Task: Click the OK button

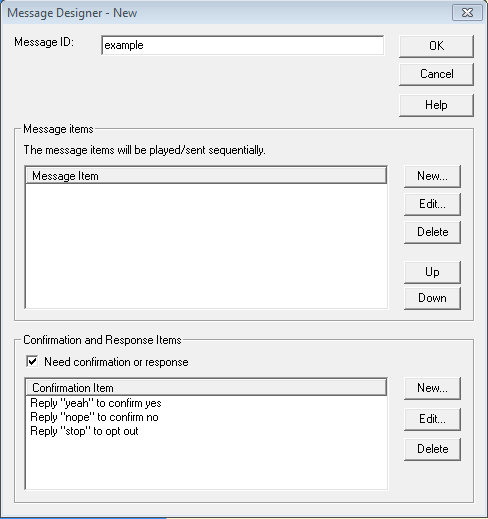Action: pyautogui.click(x=436, y=46)
